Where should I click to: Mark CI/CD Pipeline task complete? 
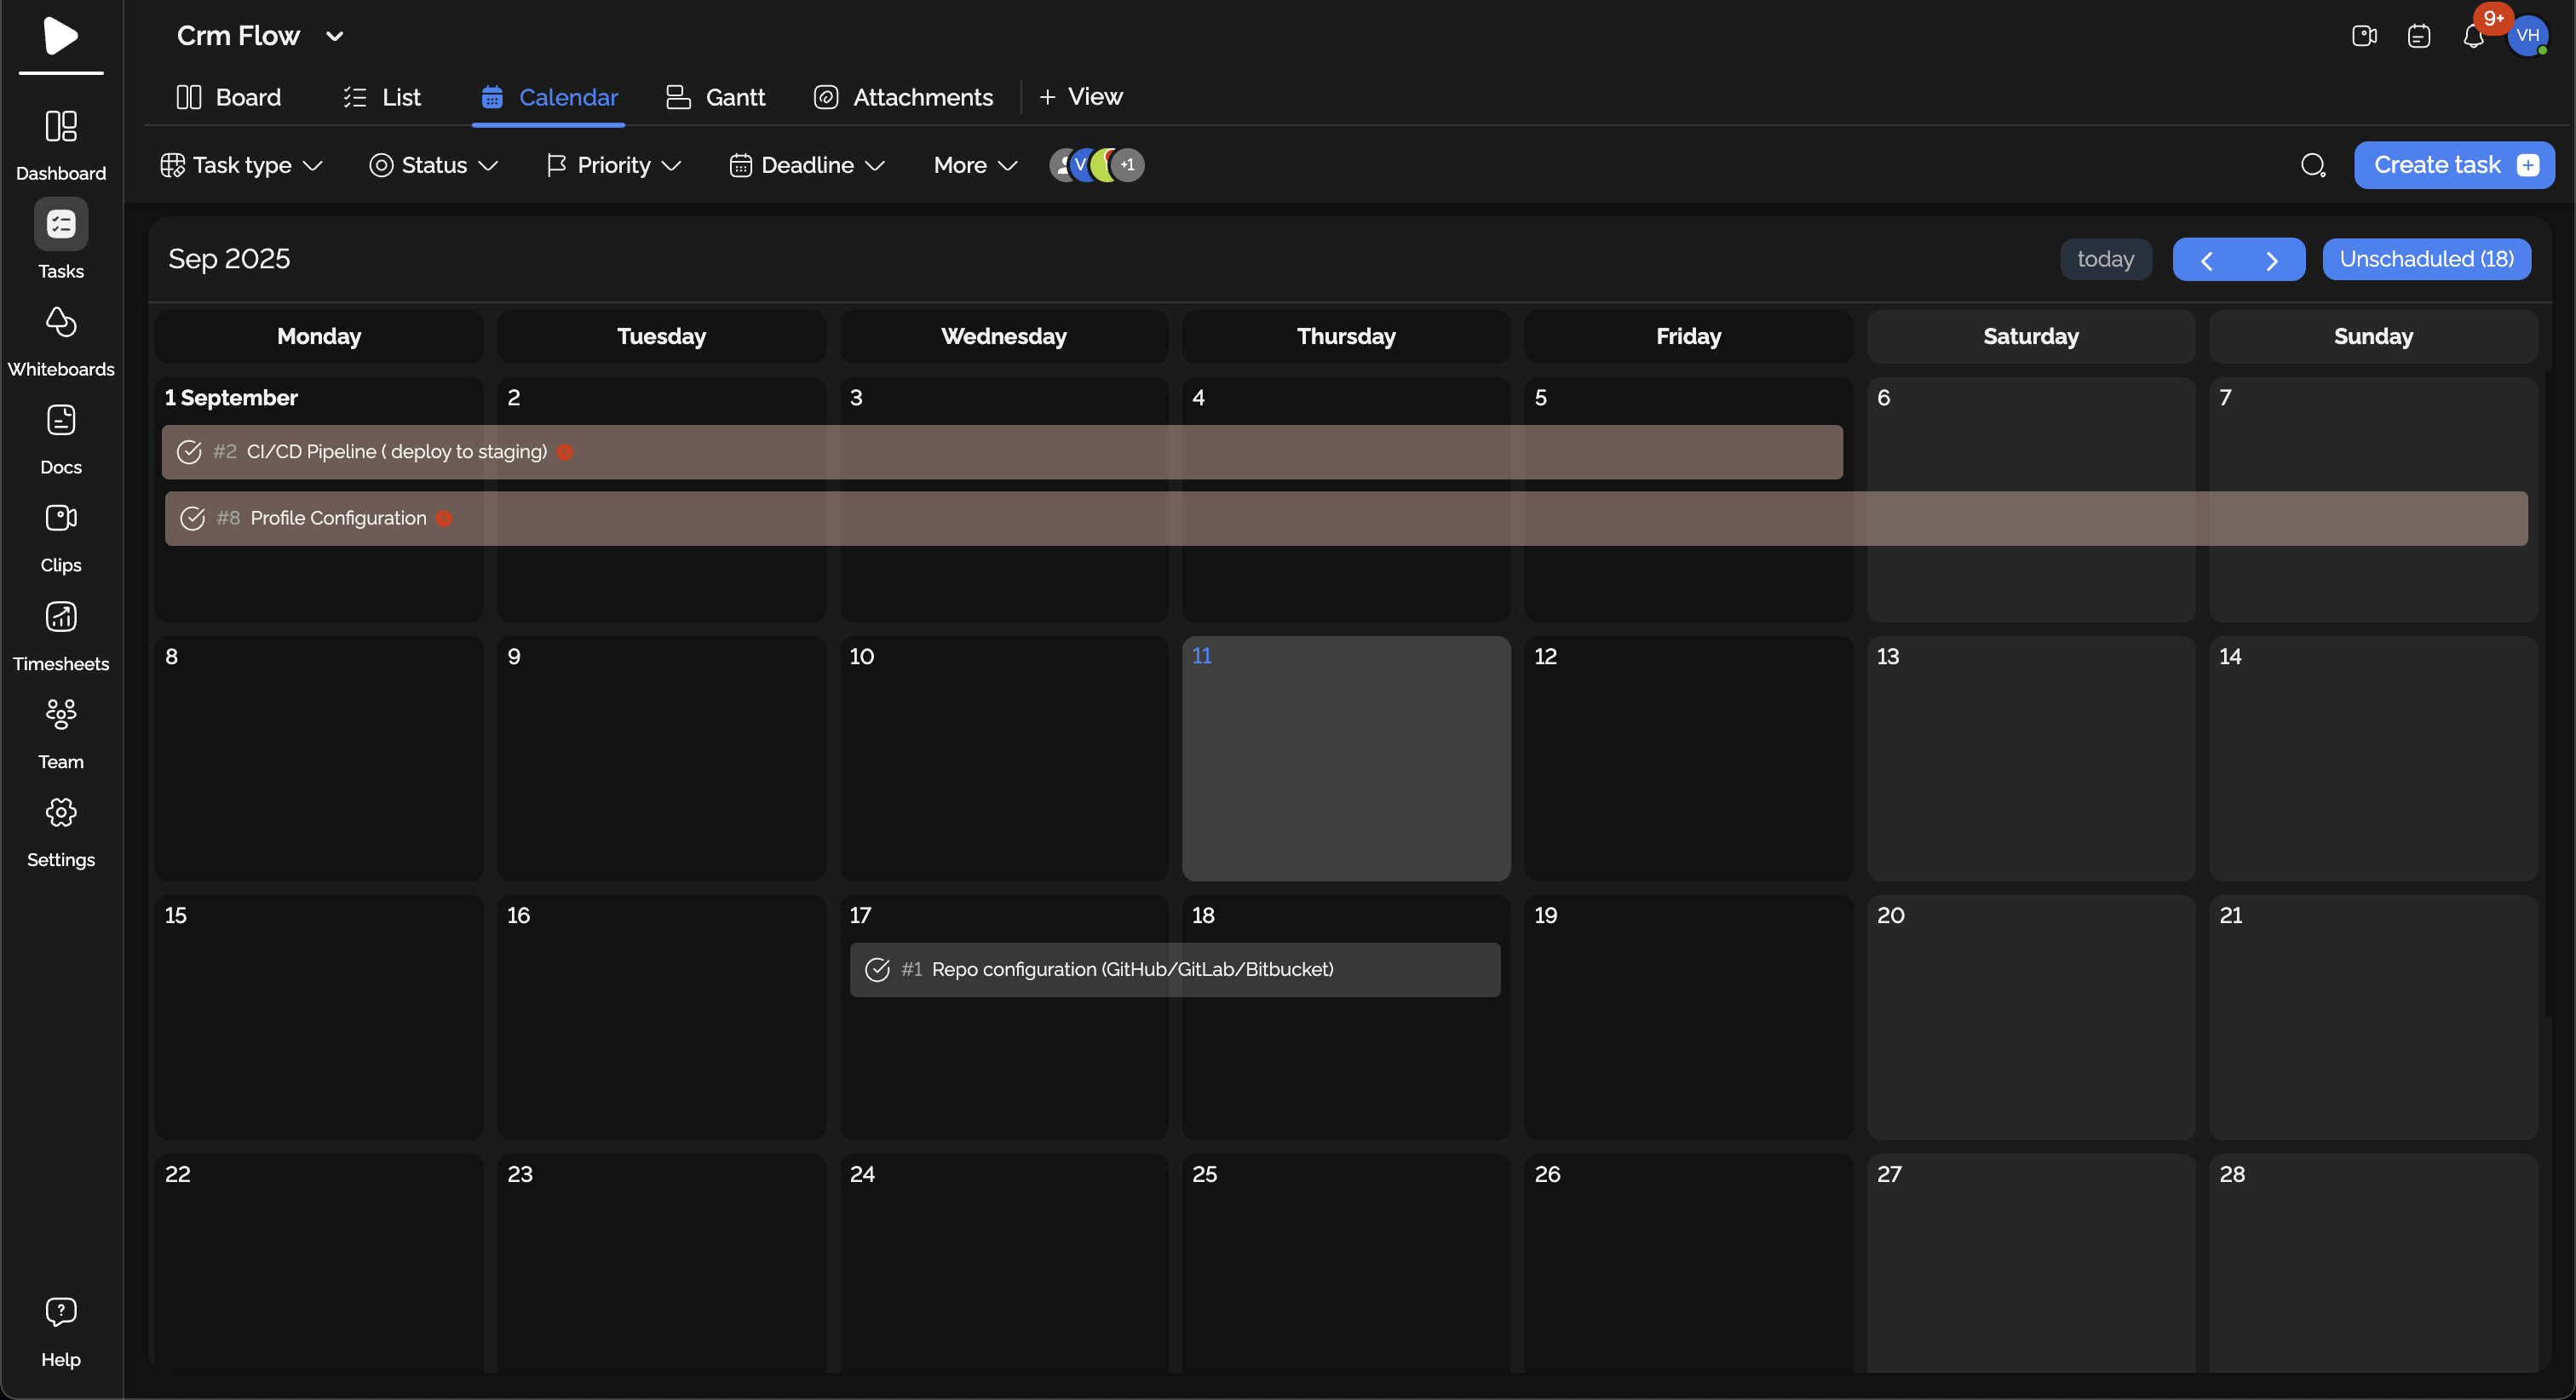click(x=189, y=452)
